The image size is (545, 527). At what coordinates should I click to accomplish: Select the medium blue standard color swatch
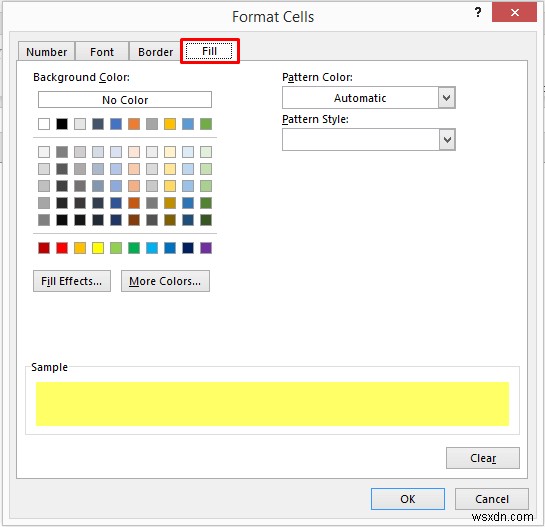[170, 248]
